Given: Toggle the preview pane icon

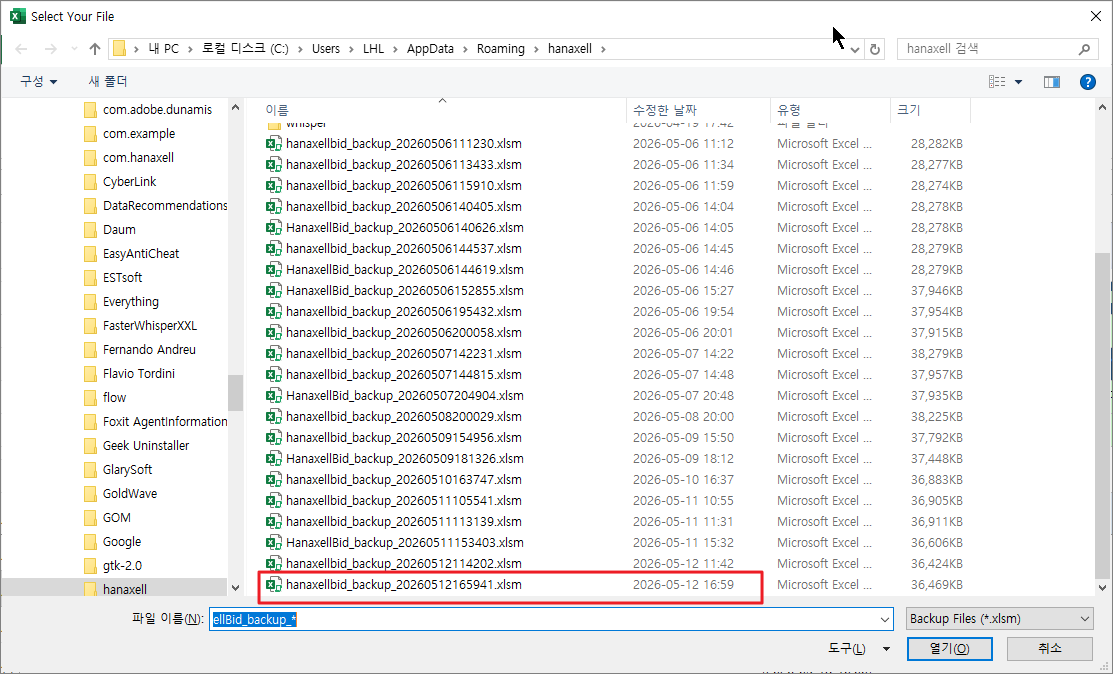Looking at the screenshot, I should pos(1052,82).
